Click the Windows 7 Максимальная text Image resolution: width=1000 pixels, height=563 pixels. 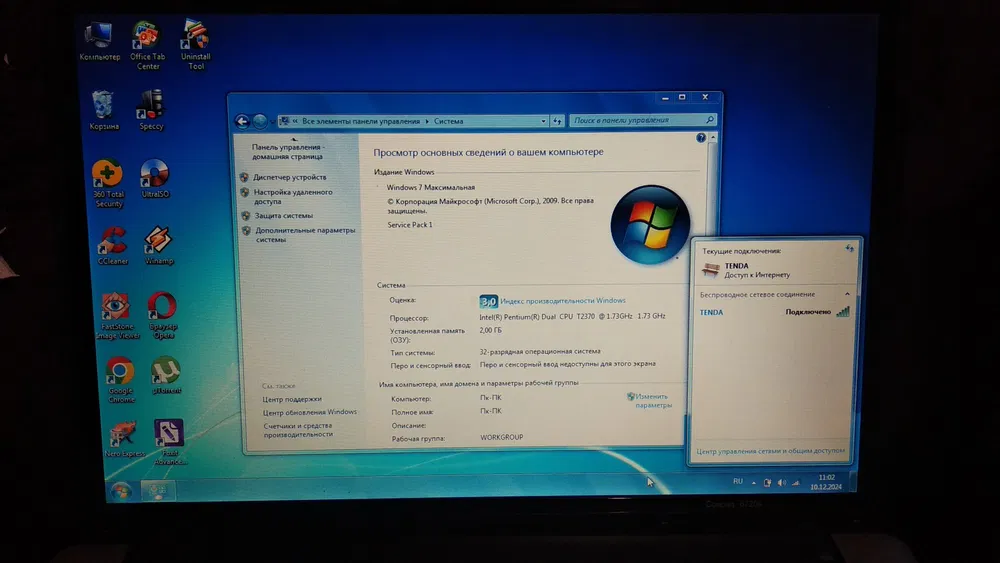[x=430, y=187]
